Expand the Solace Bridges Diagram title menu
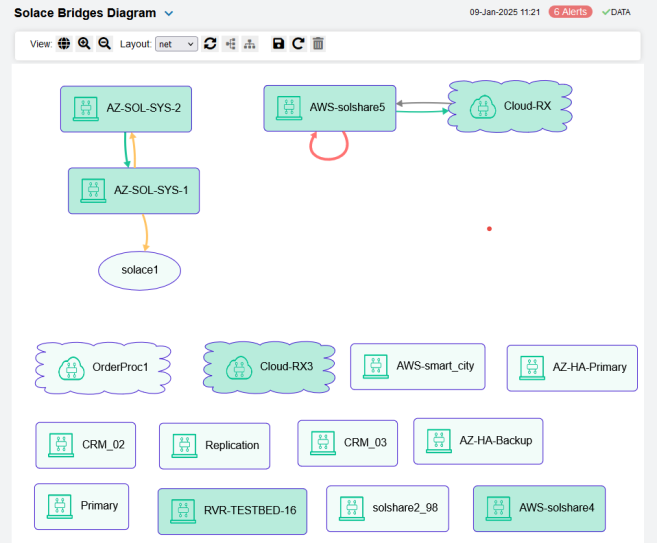657x543 pixels. (x=169, y=13)
